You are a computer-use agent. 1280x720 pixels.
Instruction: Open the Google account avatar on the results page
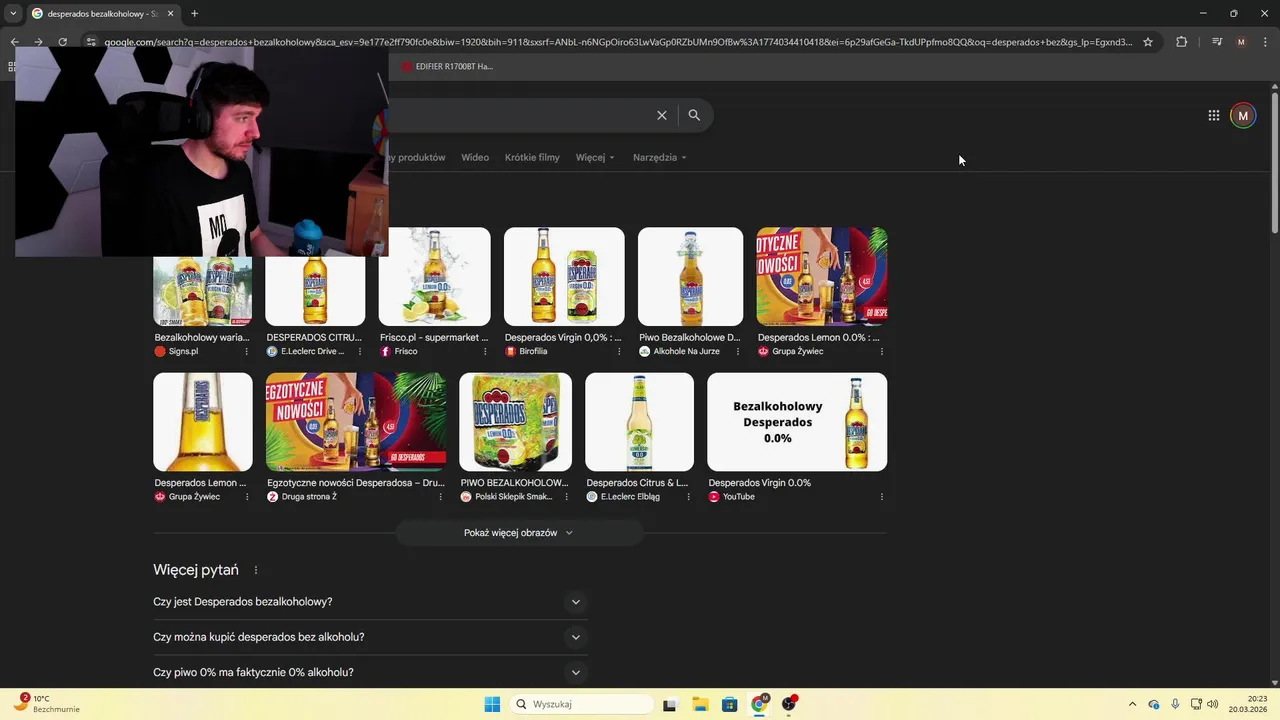(x=1243, y=115)
